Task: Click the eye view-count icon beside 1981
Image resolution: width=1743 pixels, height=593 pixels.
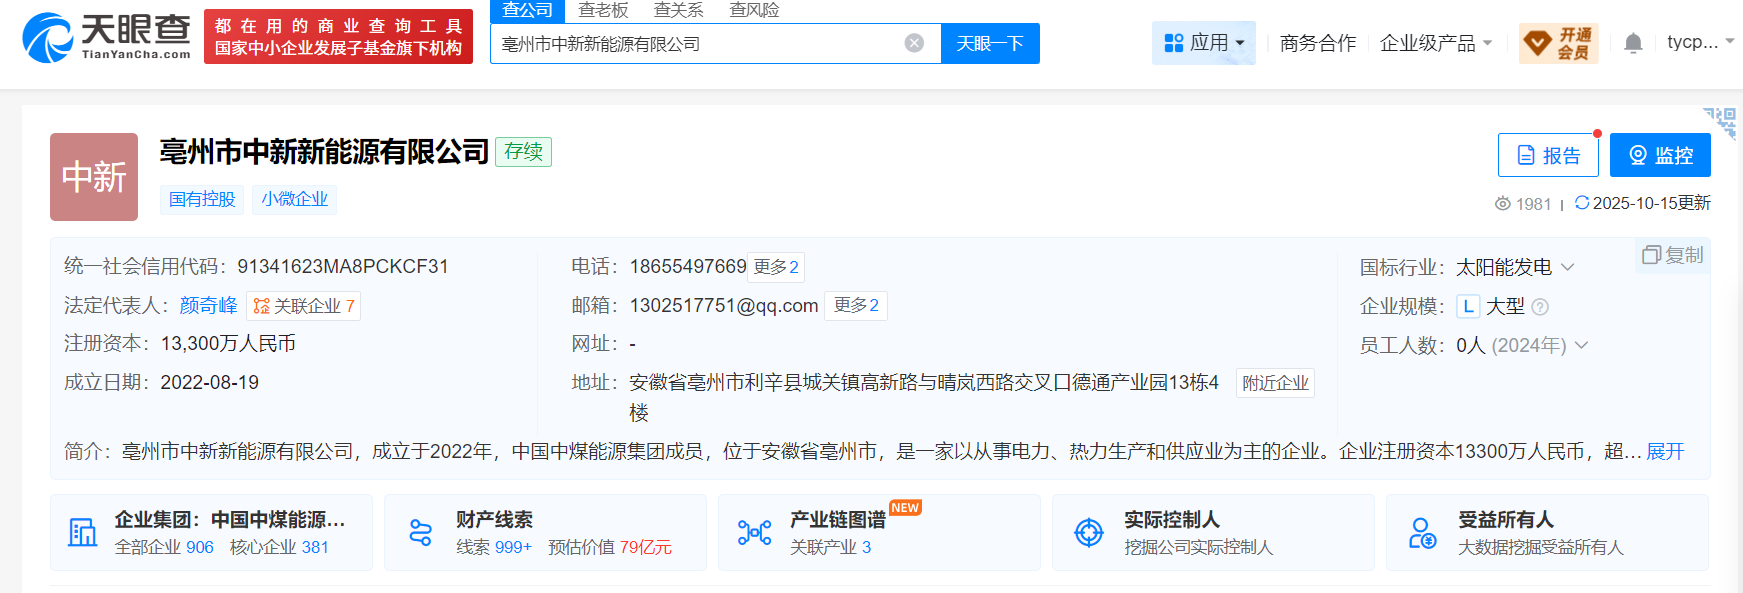Action: point(1503,204)
